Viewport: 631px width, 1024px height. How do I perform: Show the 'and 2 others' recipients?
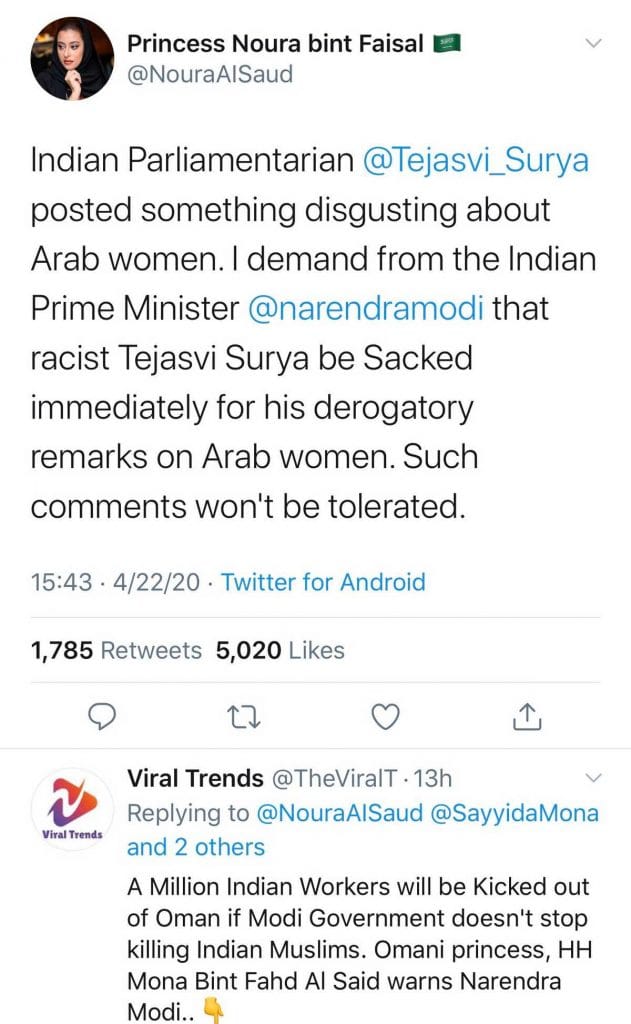click(196, 847)
